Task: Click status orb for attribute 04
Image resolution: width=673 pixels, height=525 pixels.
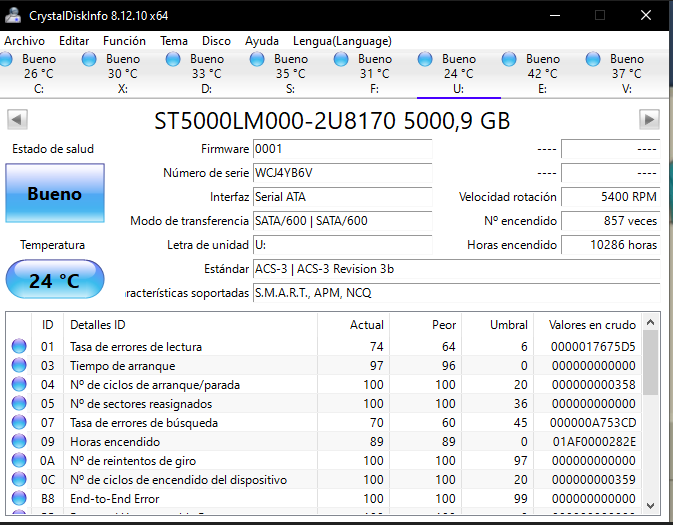Action: (19, 384)
